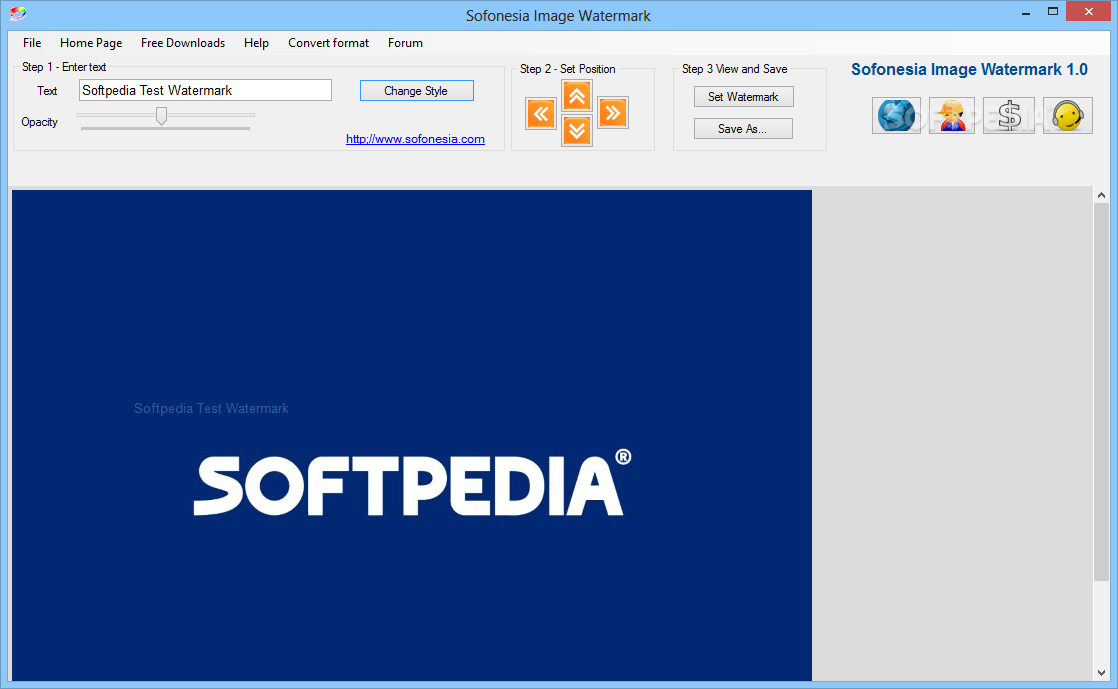The image size is (1118, 689).
Task: Move watermark left with double-arrow button
Action: tap(540, 113)
